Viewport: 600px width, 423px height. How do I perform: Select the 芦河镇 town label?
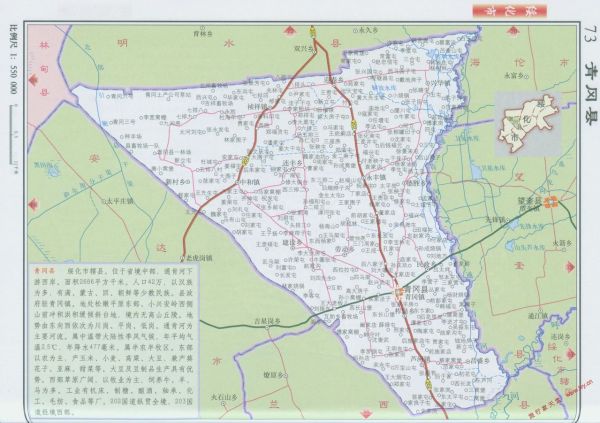point(420,359)
